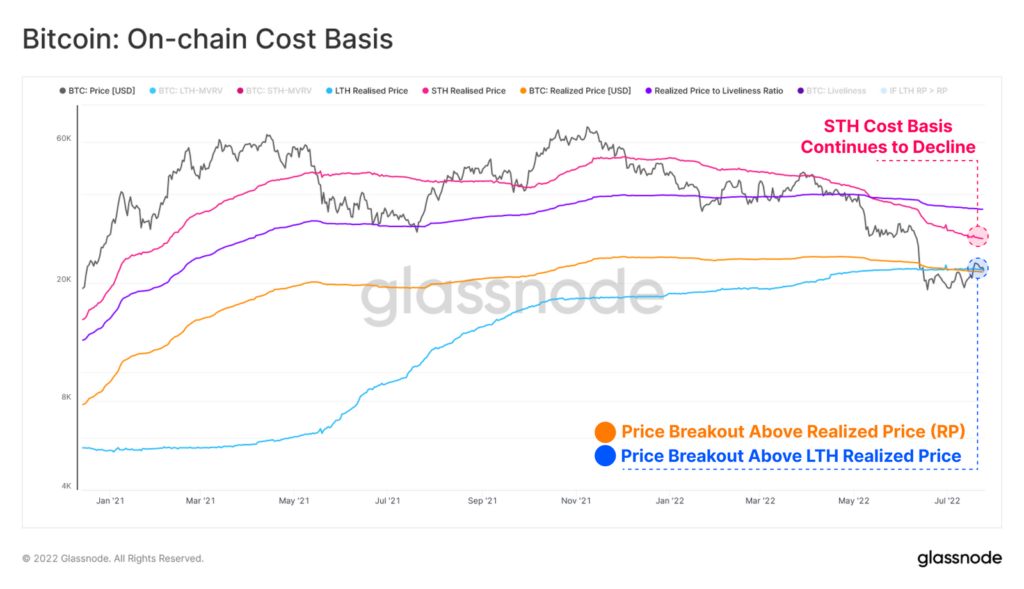Toggle the BTC: Price [USD] legend entry

coord(97,91)
